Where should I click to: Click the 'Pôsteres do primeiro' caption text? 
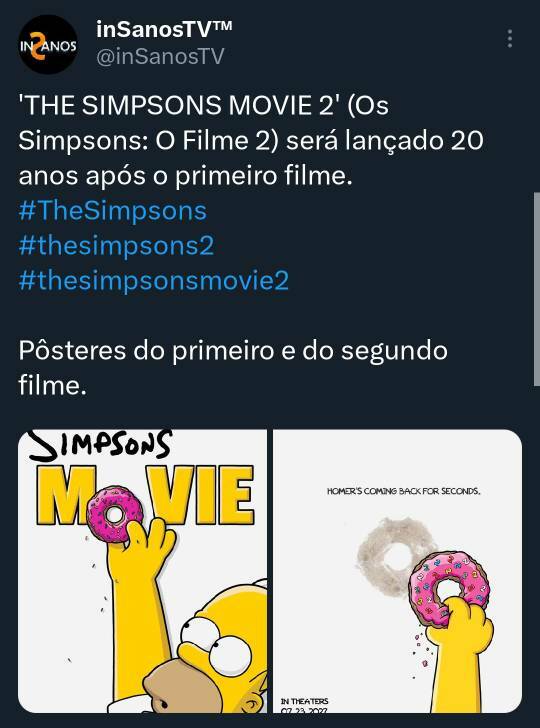(x=233, y=368)
